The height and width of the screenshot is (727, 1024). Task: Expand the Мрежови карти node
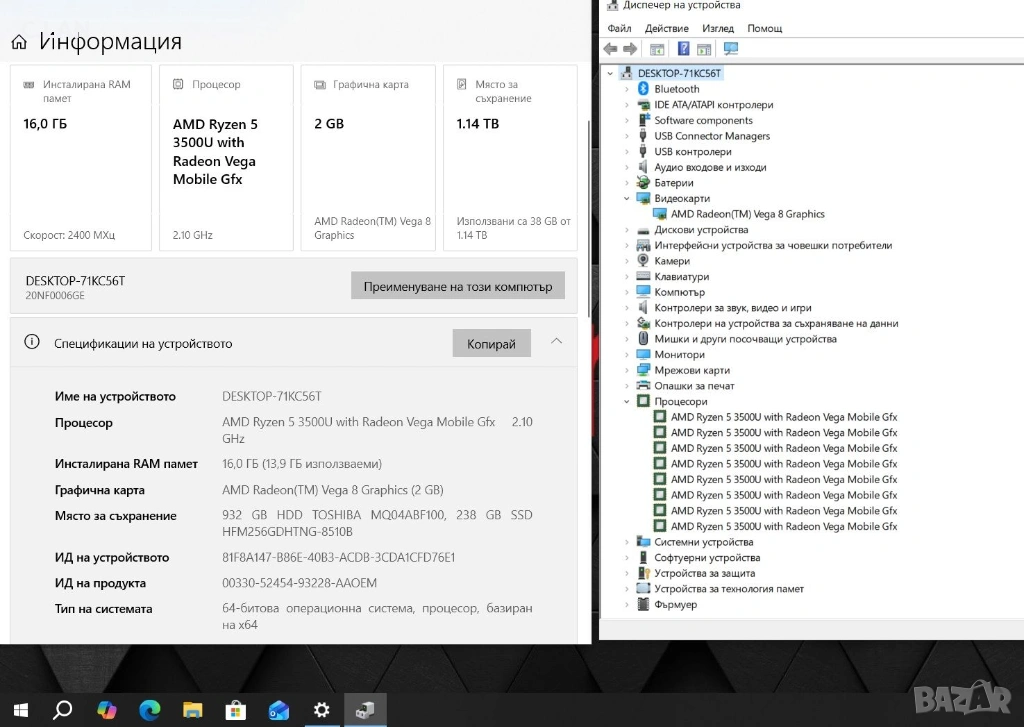coord(627,370)
